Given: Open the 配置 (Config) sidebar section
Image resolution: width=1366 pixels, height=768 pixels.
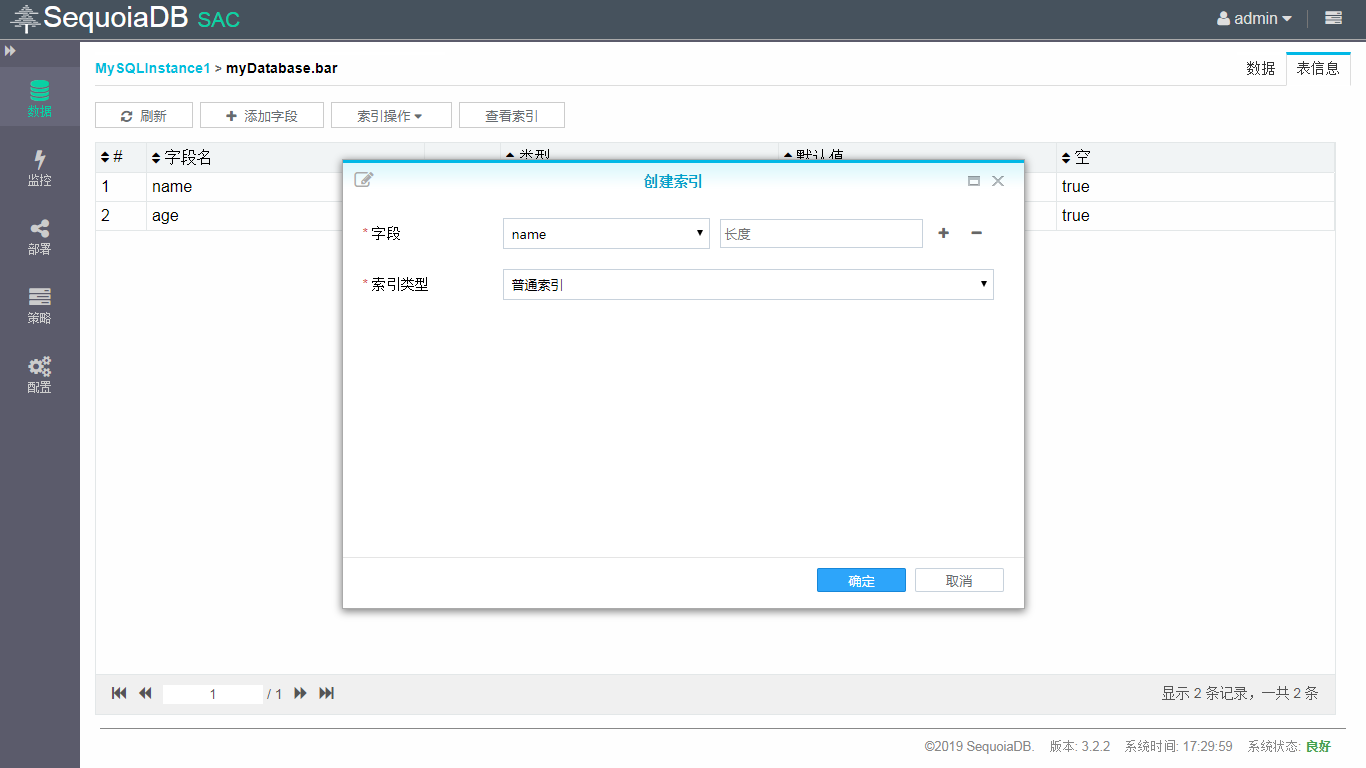Looking at the screenshot, I should click(x=39, y=375).
